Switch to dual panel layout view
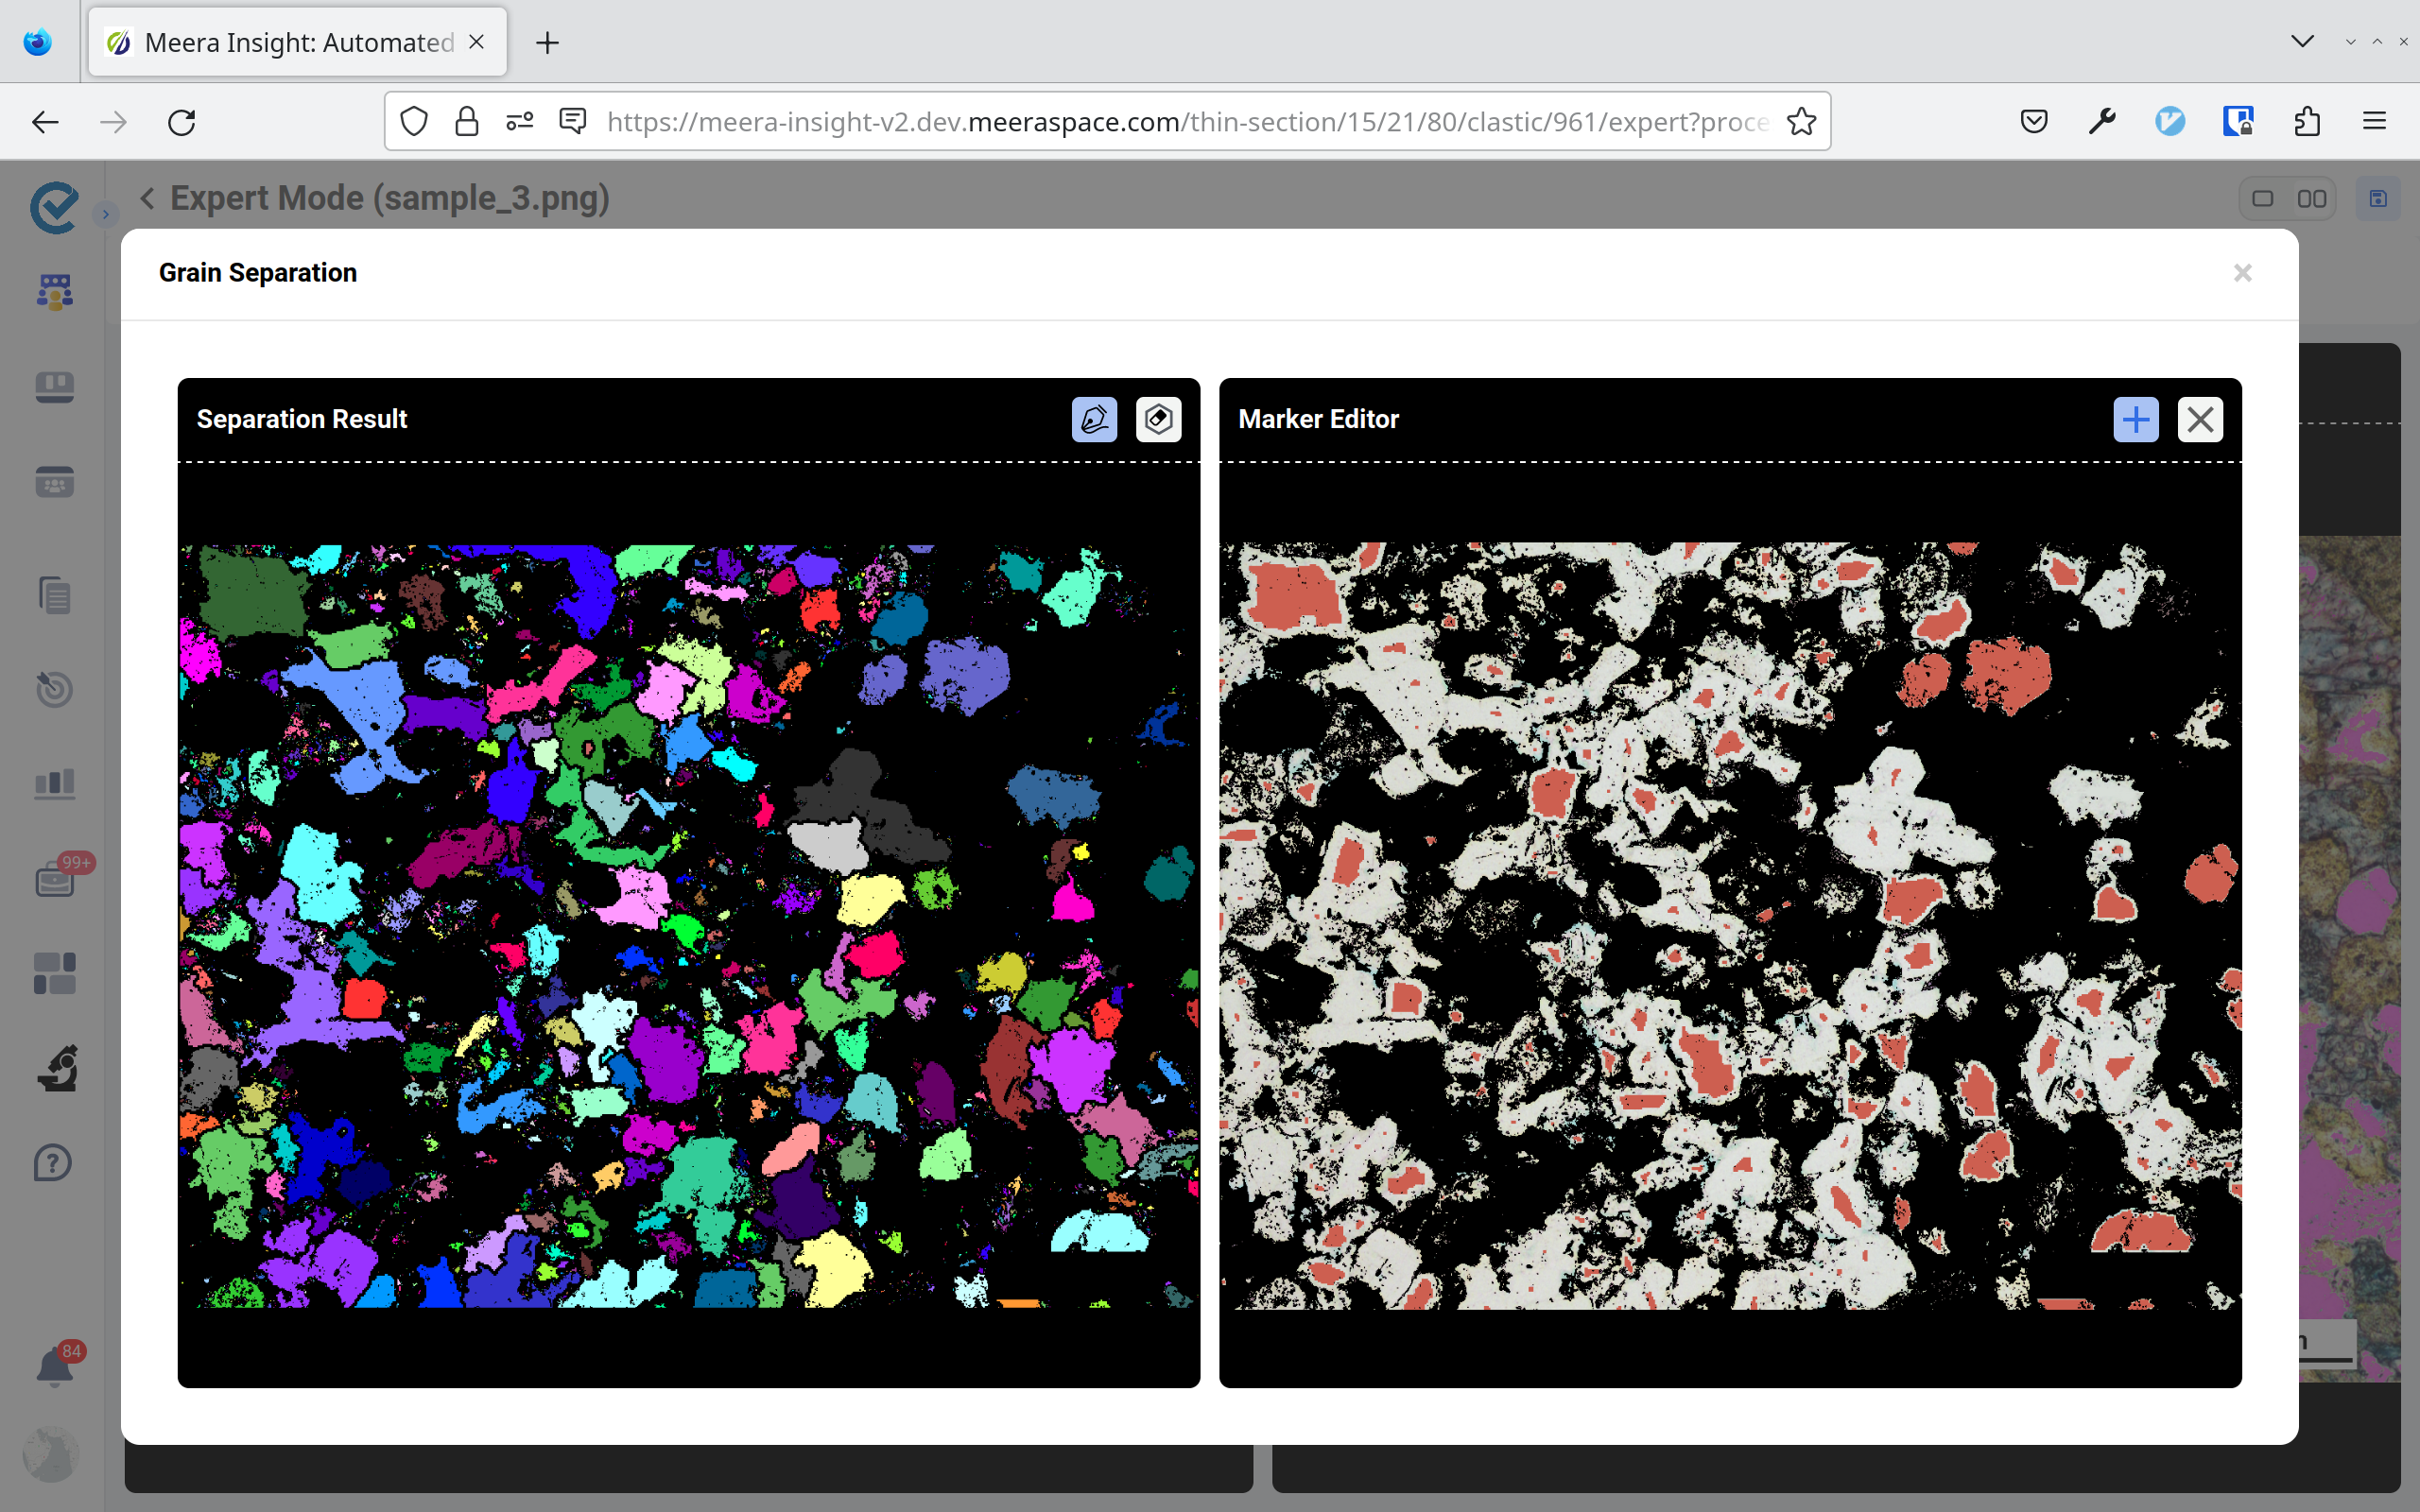The width and height of the screenshot is (2420, 1512). (x=2312, y=199)
